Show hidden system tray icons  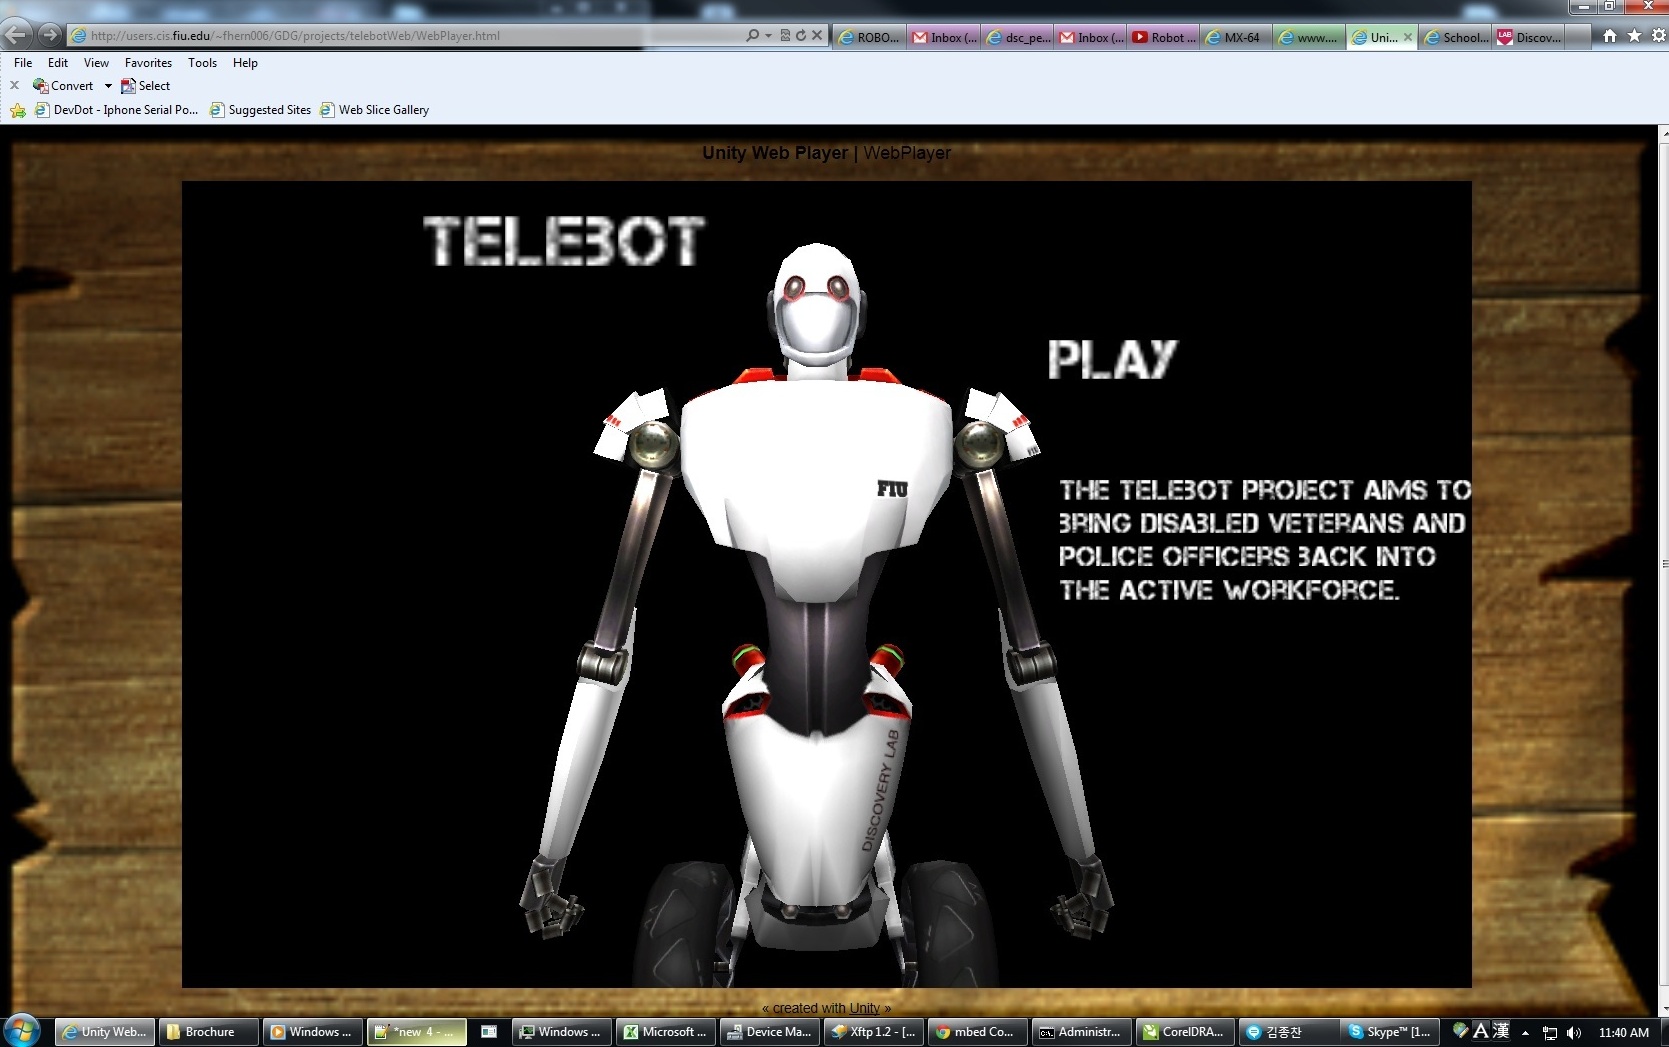pyautogui.click(x=1525, y=1032)
